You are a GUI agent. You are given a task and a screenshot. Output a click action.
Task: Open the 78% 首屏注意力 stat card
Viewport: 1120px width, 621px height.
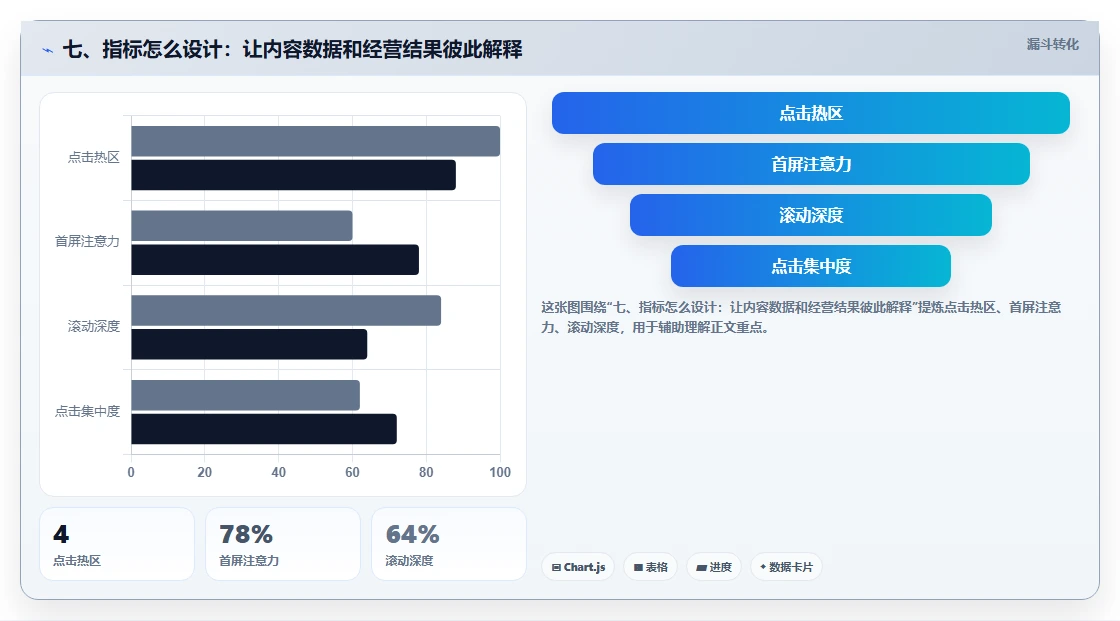(x=283, y=544)
